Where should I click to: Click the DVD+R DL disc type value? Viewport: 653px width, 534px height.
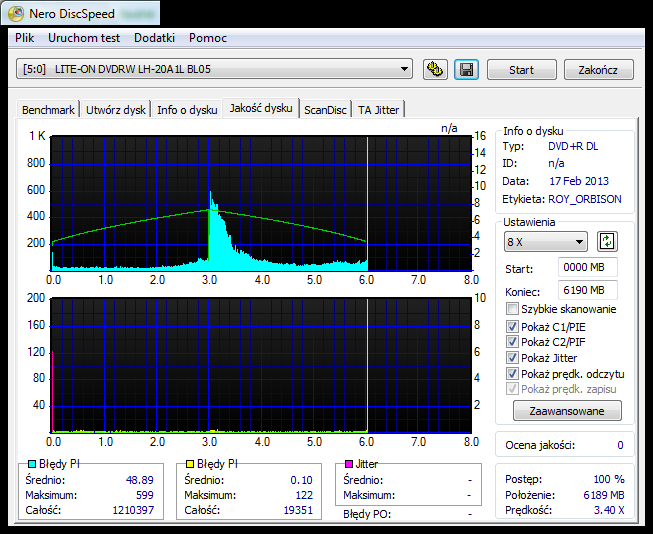coord(573,146)
